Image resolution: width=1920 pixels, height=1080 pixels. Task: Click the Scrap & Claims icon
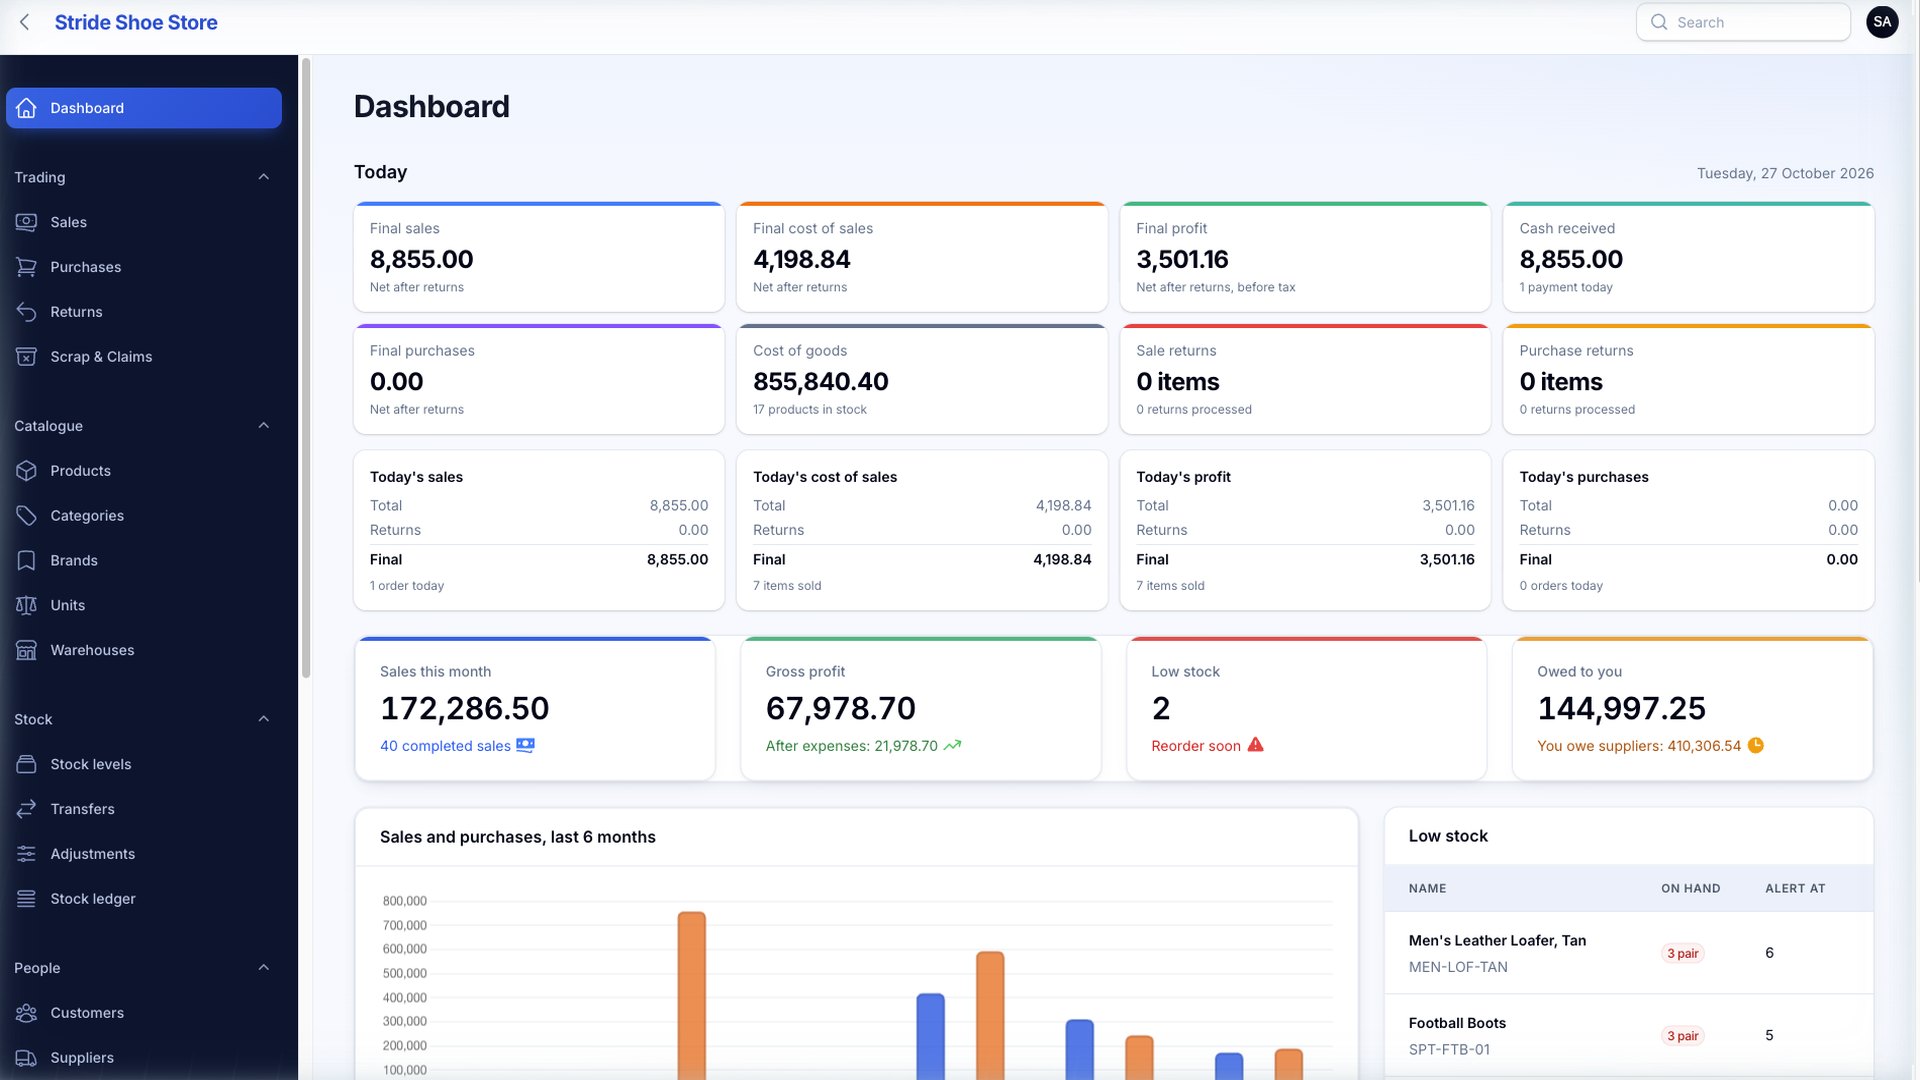pos(27,357)
